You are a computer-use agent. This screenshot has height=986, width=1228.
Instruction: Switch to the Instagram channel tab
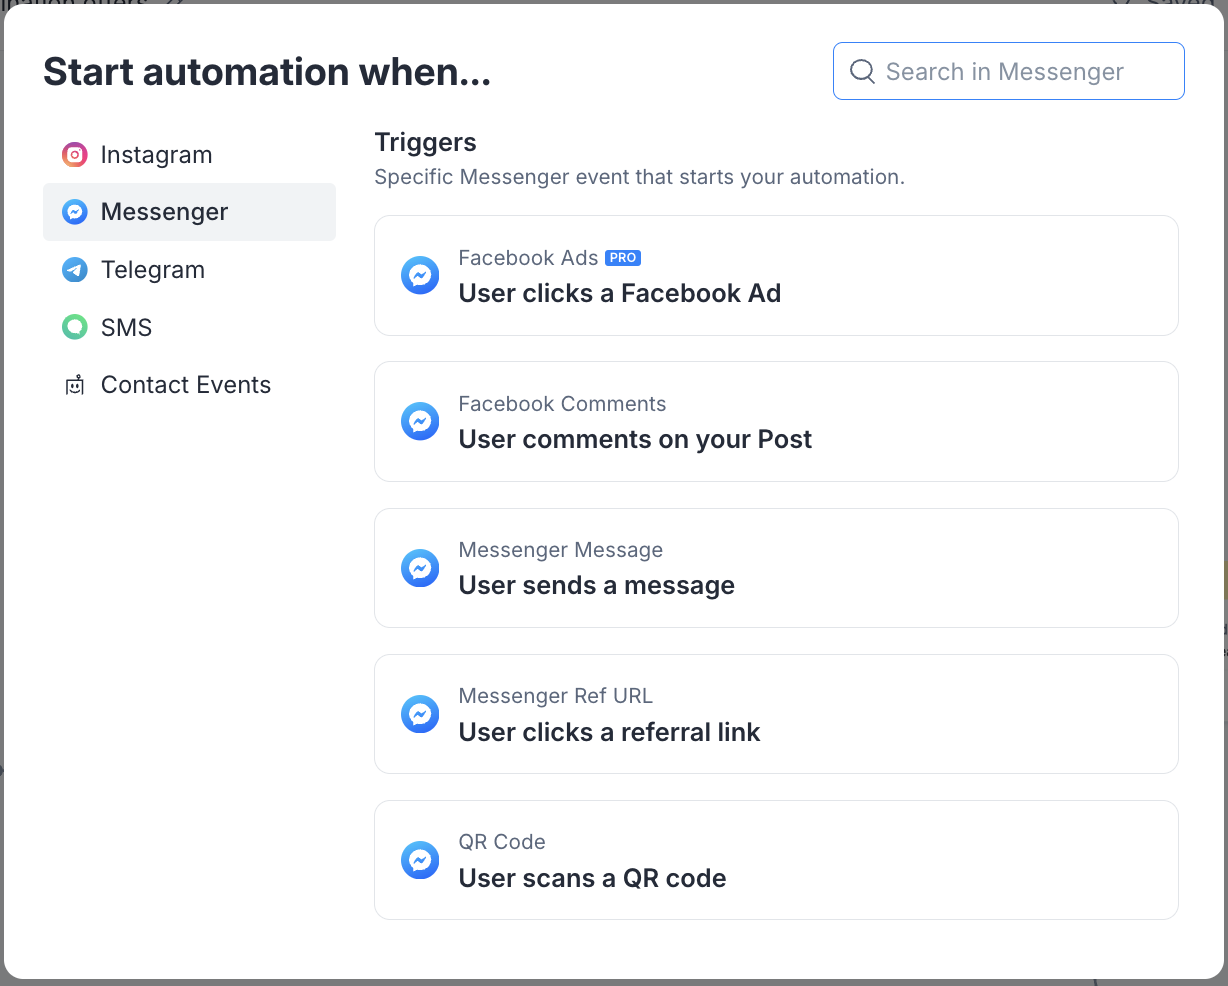(157, 155)
